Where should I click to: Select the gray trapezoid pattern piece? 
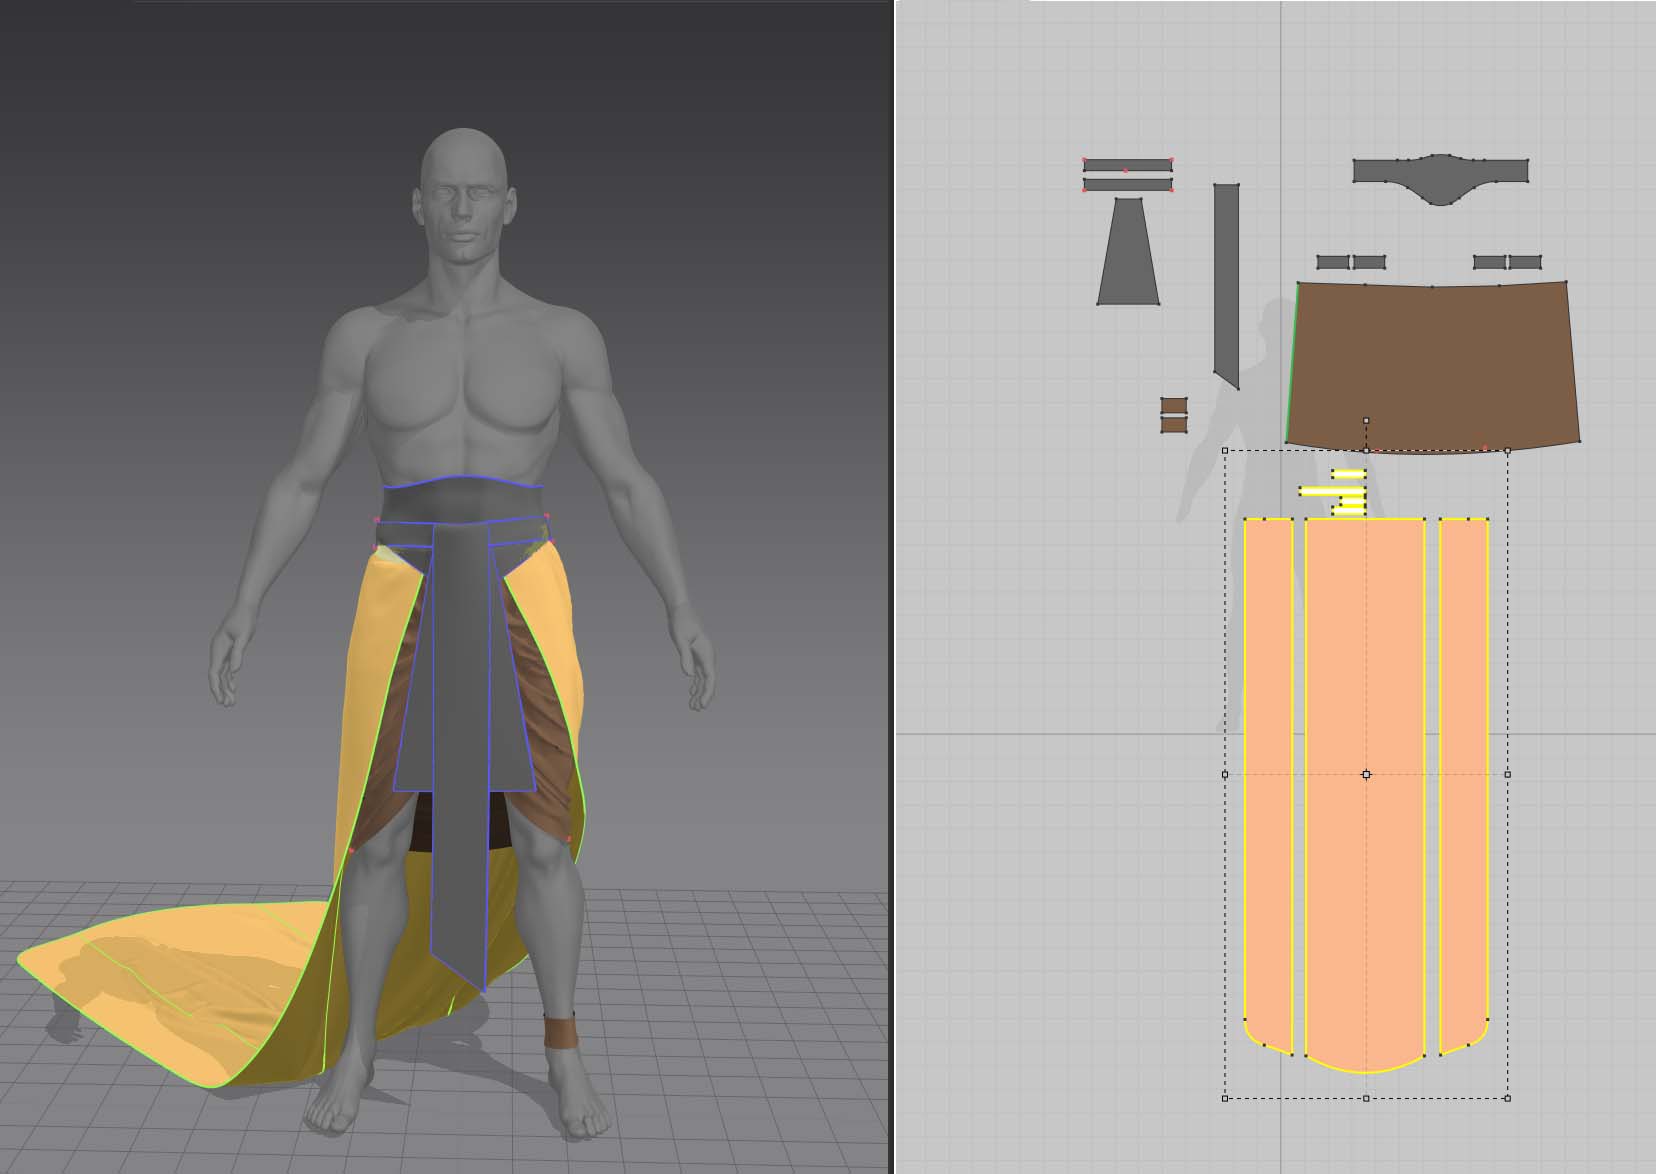click(1128, 251)
